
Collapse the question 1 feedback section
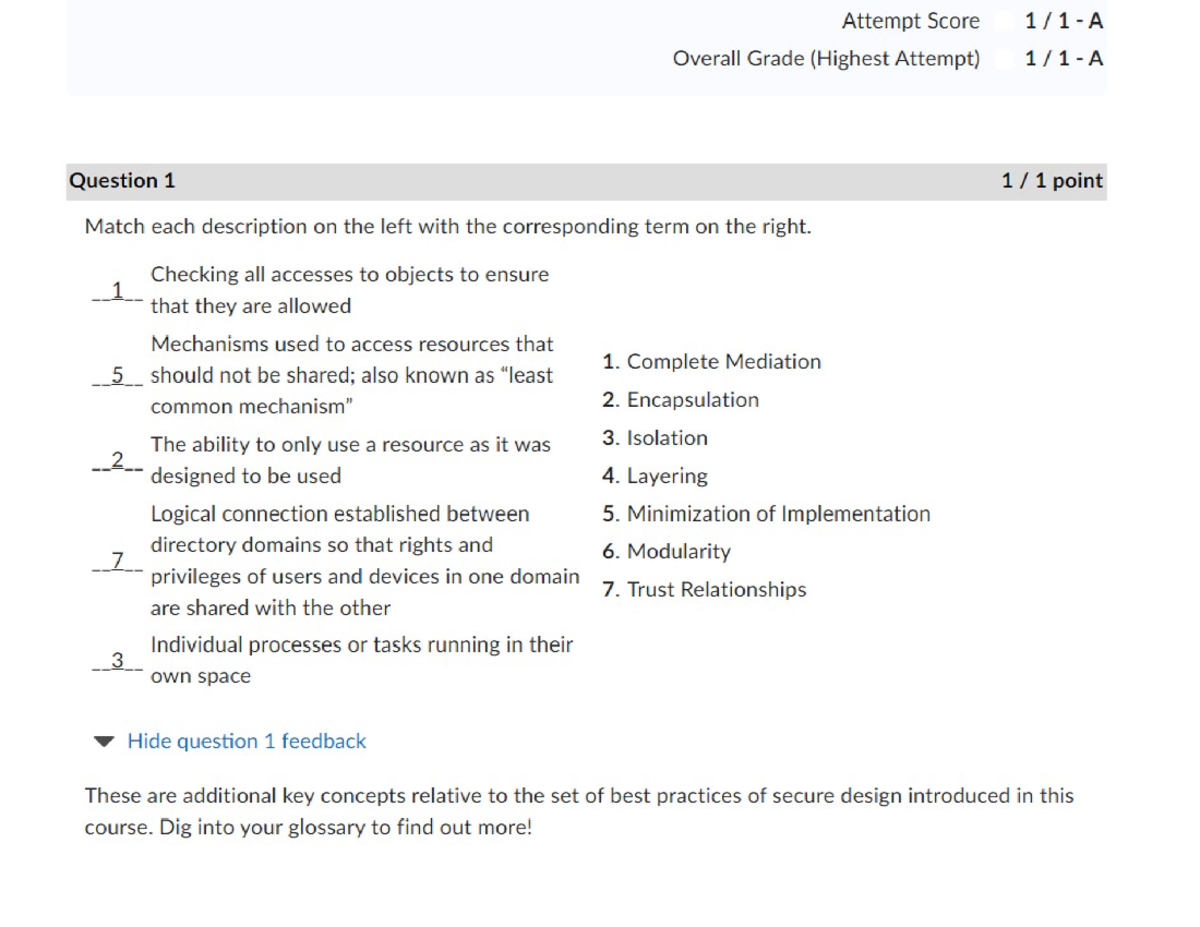[246, 741]
